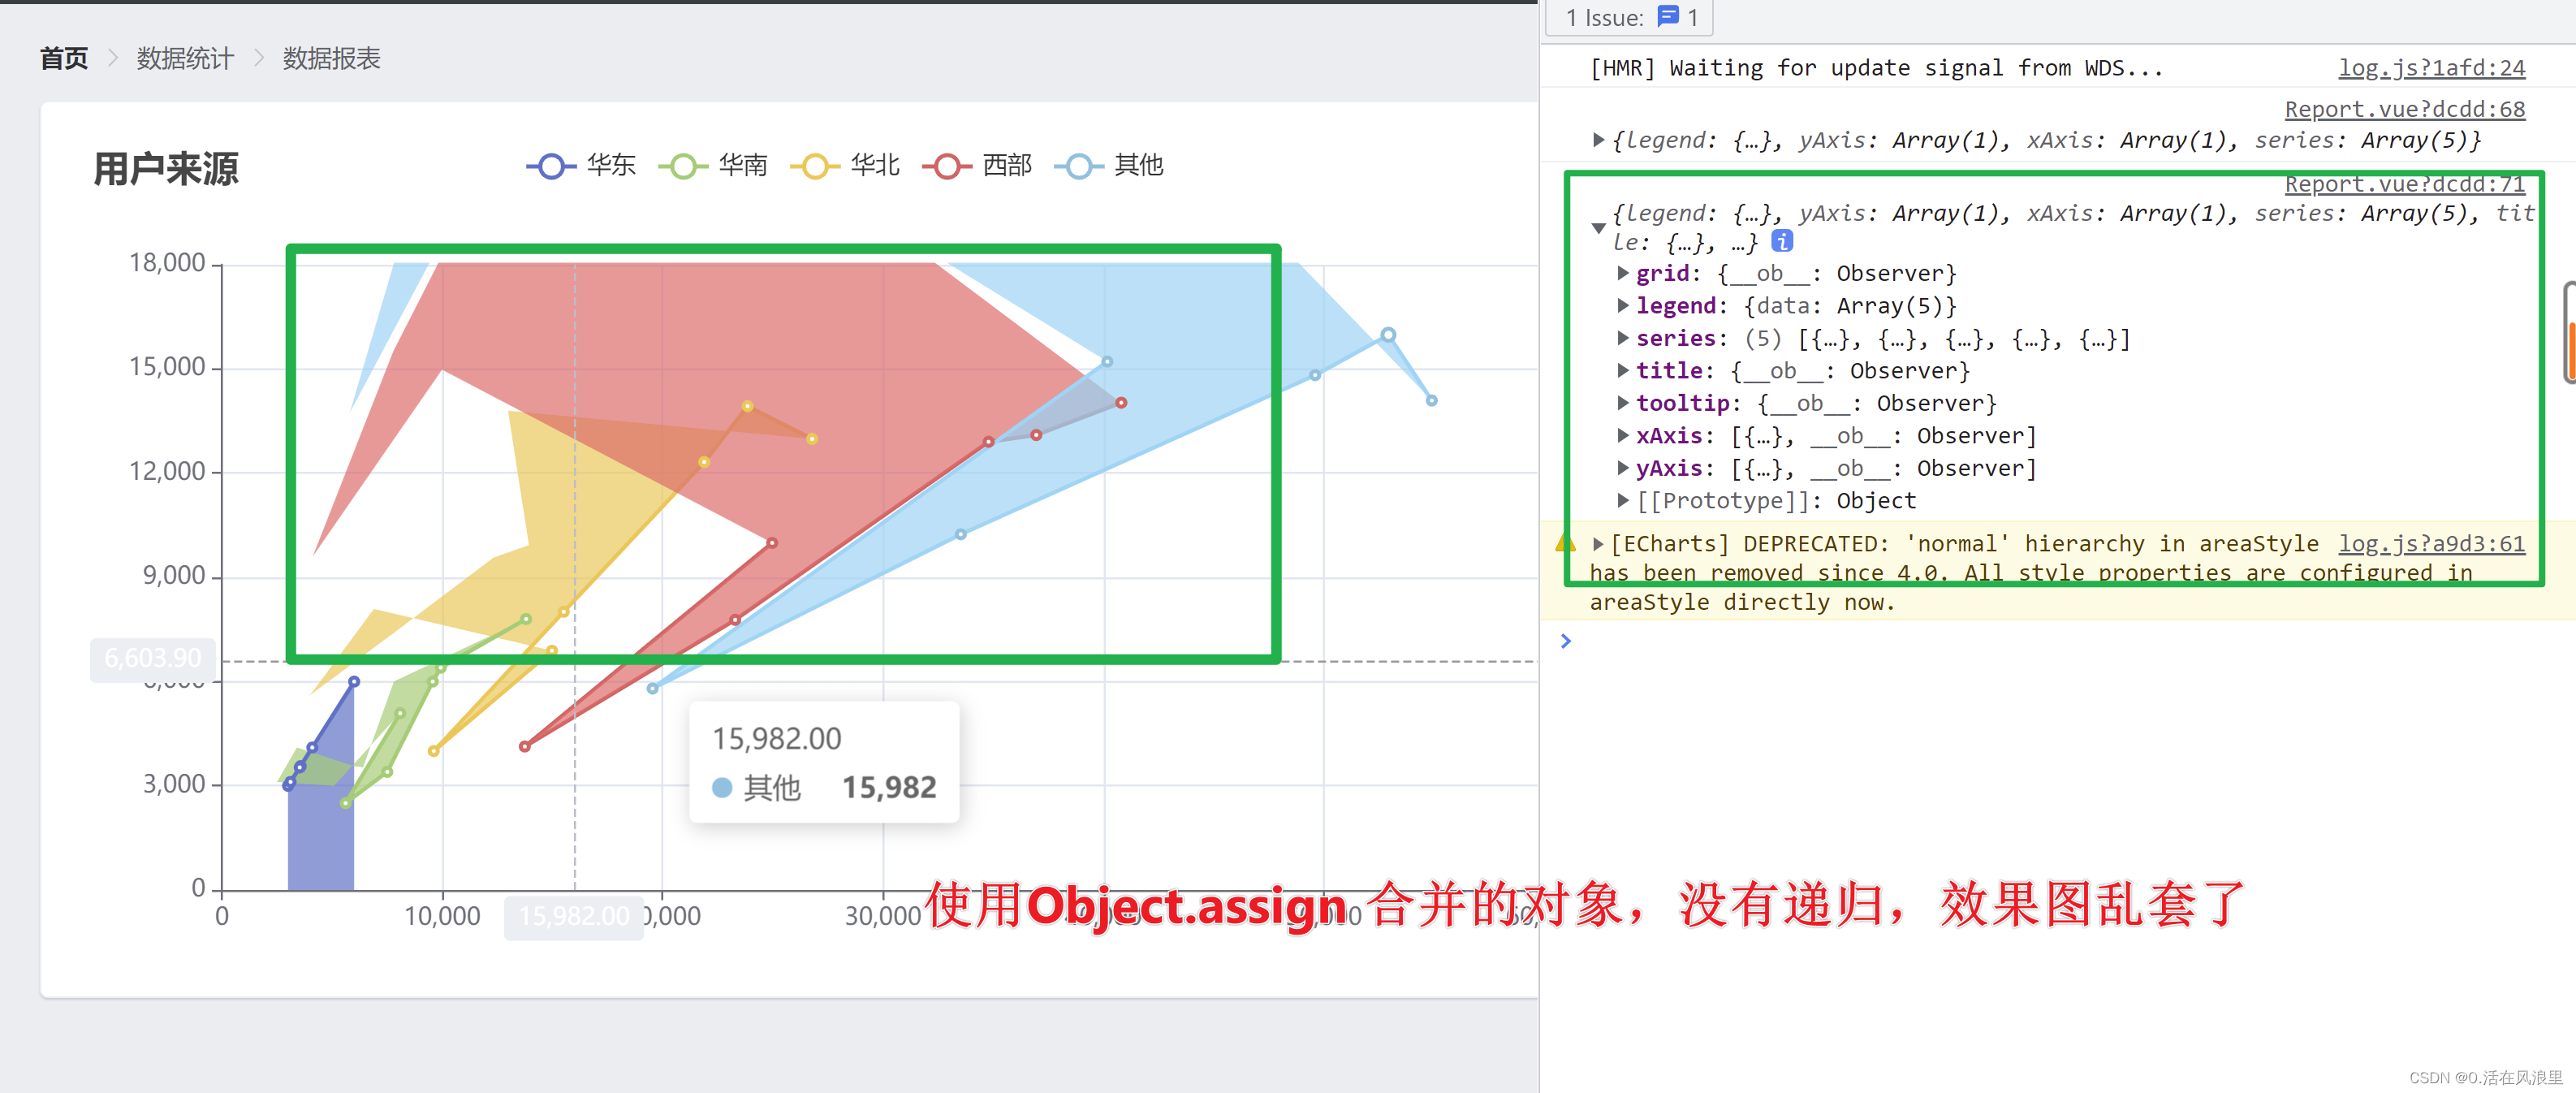The width and height of the screenshot is (2576, 1093).
Task: Click the 用户来源 chart title
Action: point(166,169)
